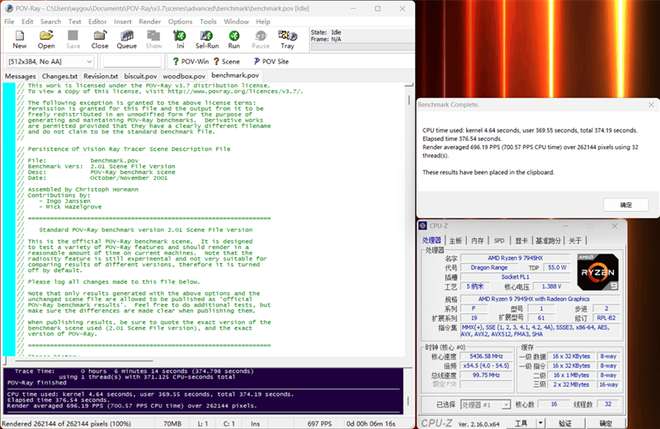Switch to the Messages tab
Image resolution: width=660 pixels, height=429 pixels.
pyautogui.click(x=20, y=76)
